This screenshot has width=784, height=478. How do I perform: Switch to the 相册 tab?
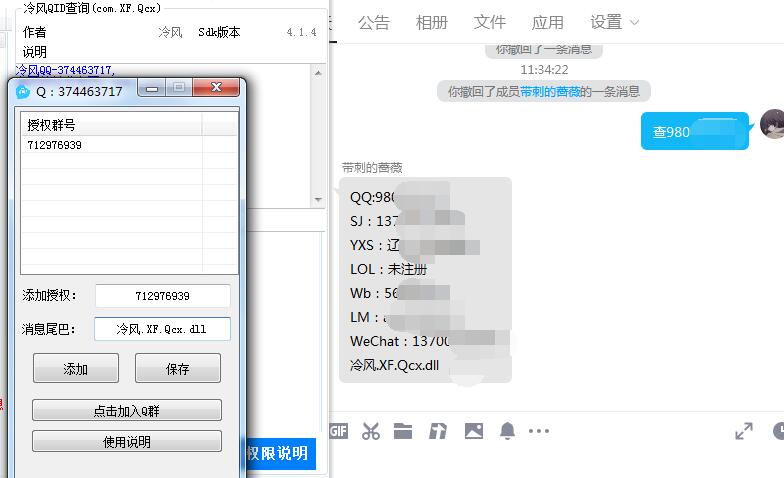(x=432, y=22)
